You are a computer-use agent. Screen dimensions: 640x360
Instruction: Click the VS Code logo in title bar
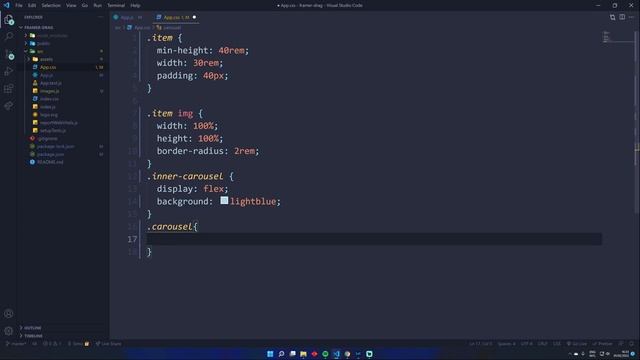point(7,5)
